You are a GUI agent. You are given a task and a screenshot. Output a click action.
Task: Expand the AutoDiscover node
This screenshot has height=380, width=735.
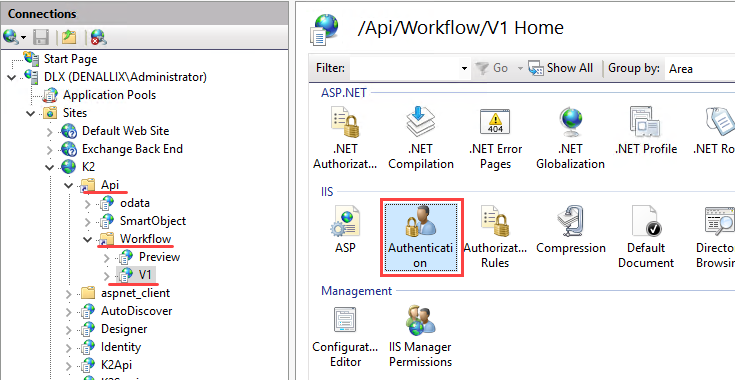(69, 312)
